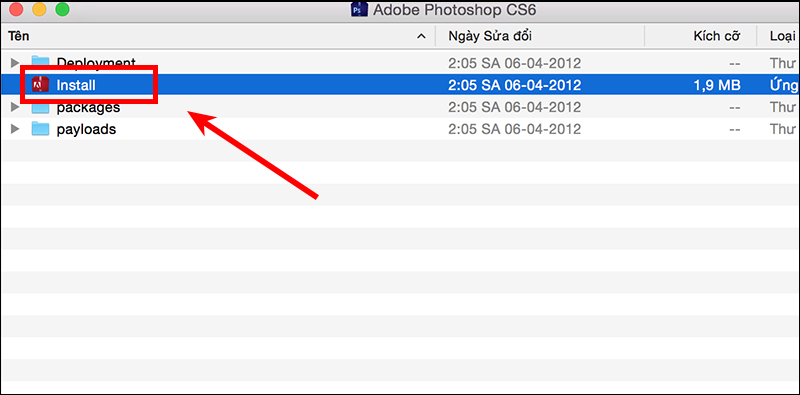Click the Photoshop icon in title bar
This screenshot has width=800, height=395.
[x=359, y=9]
